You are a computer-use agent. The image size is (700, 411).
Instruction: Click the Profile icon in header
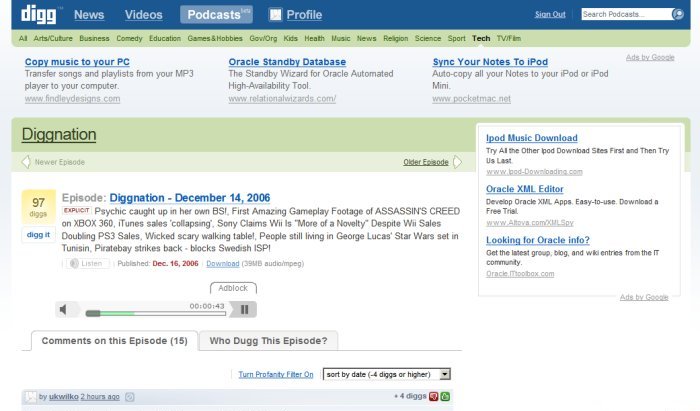pyautogui.click(x=275, y=15)
